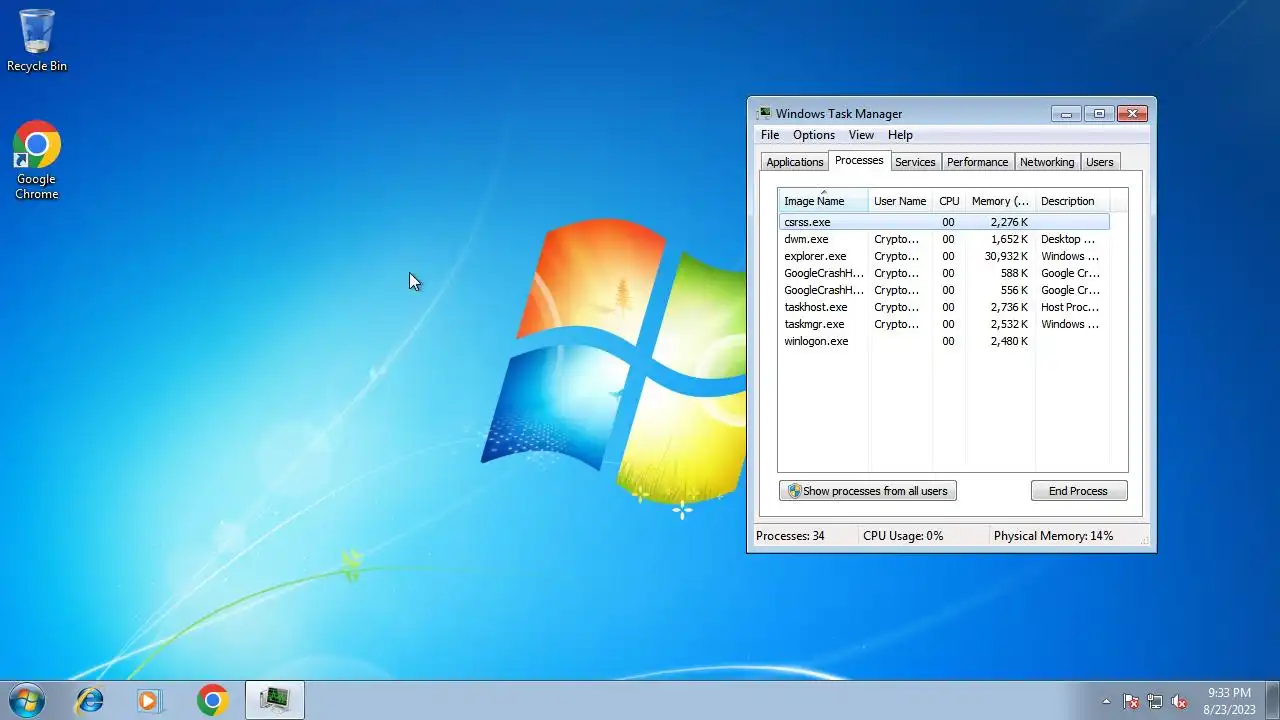1280x720 pixels.
Task: Click Processes: 34 in status bar
Action: [790, 536]
